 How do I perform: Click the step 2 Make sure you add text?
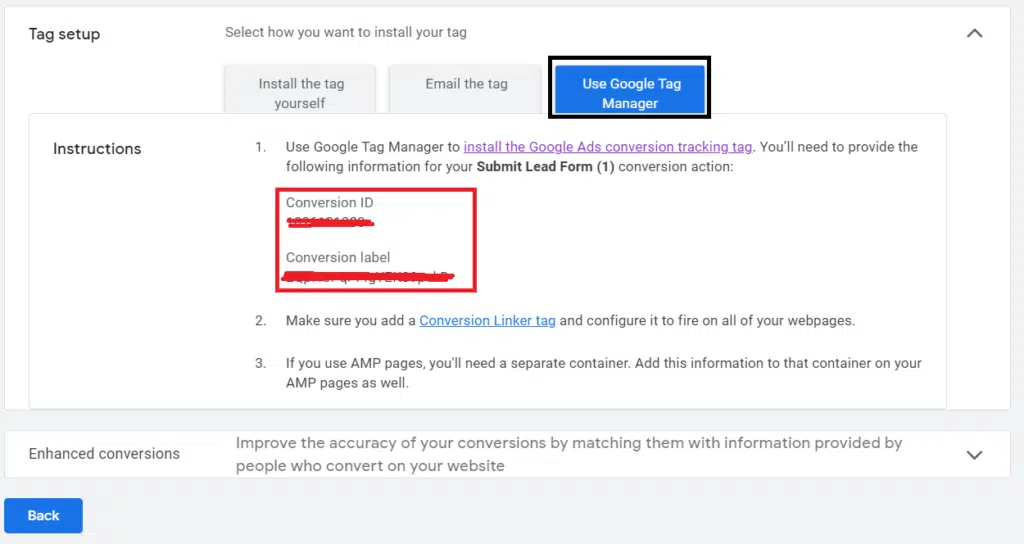coord(350,321)
